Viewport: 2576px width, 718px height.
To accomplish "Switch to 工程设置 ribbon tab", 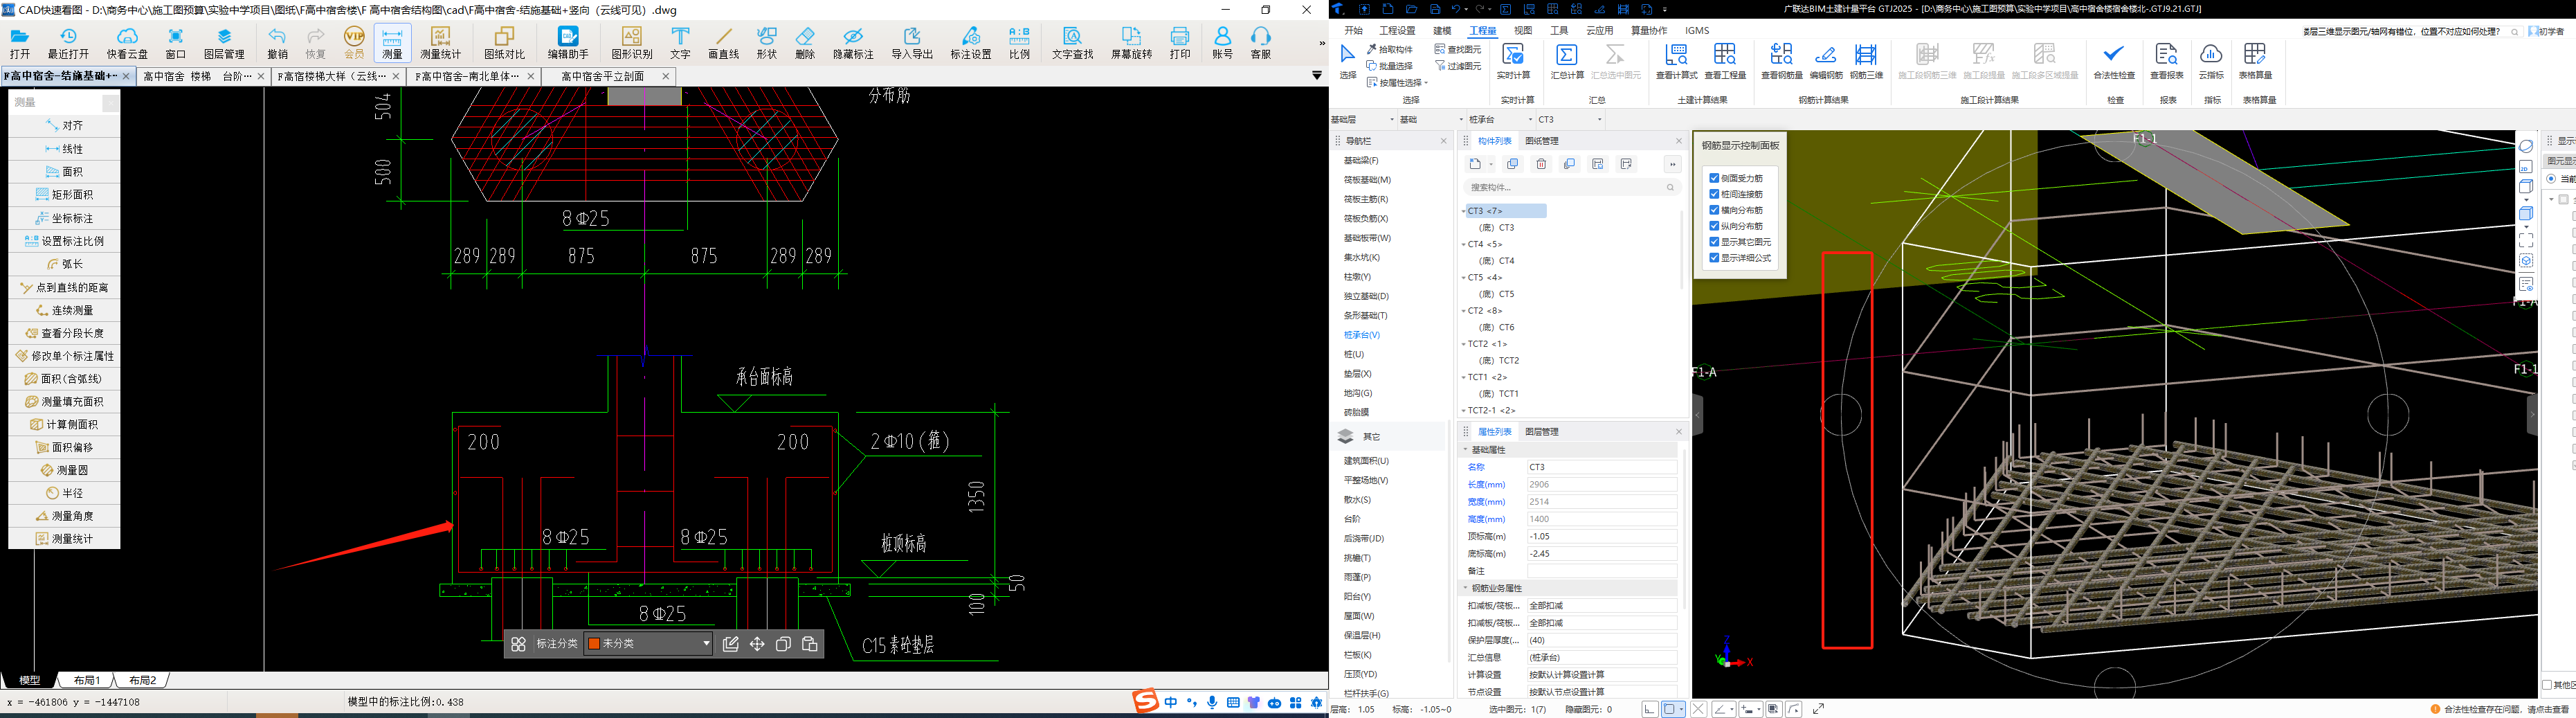I will tap(1397, 30).
